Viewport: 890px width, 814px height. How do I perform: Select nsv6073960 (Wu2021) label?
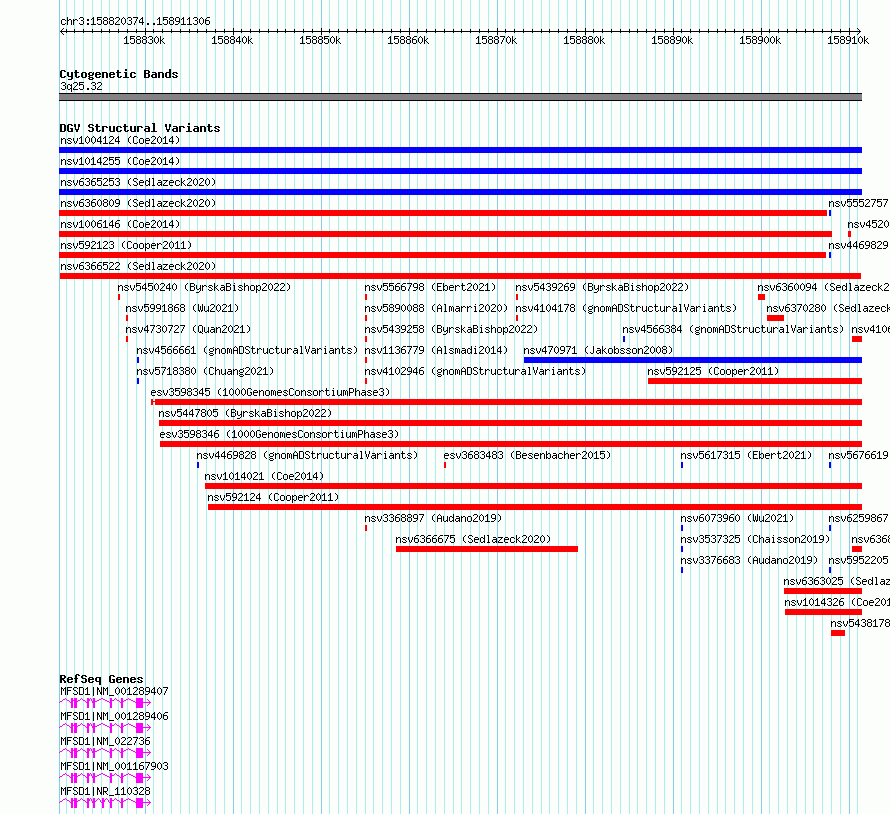[x=737, y=518]
